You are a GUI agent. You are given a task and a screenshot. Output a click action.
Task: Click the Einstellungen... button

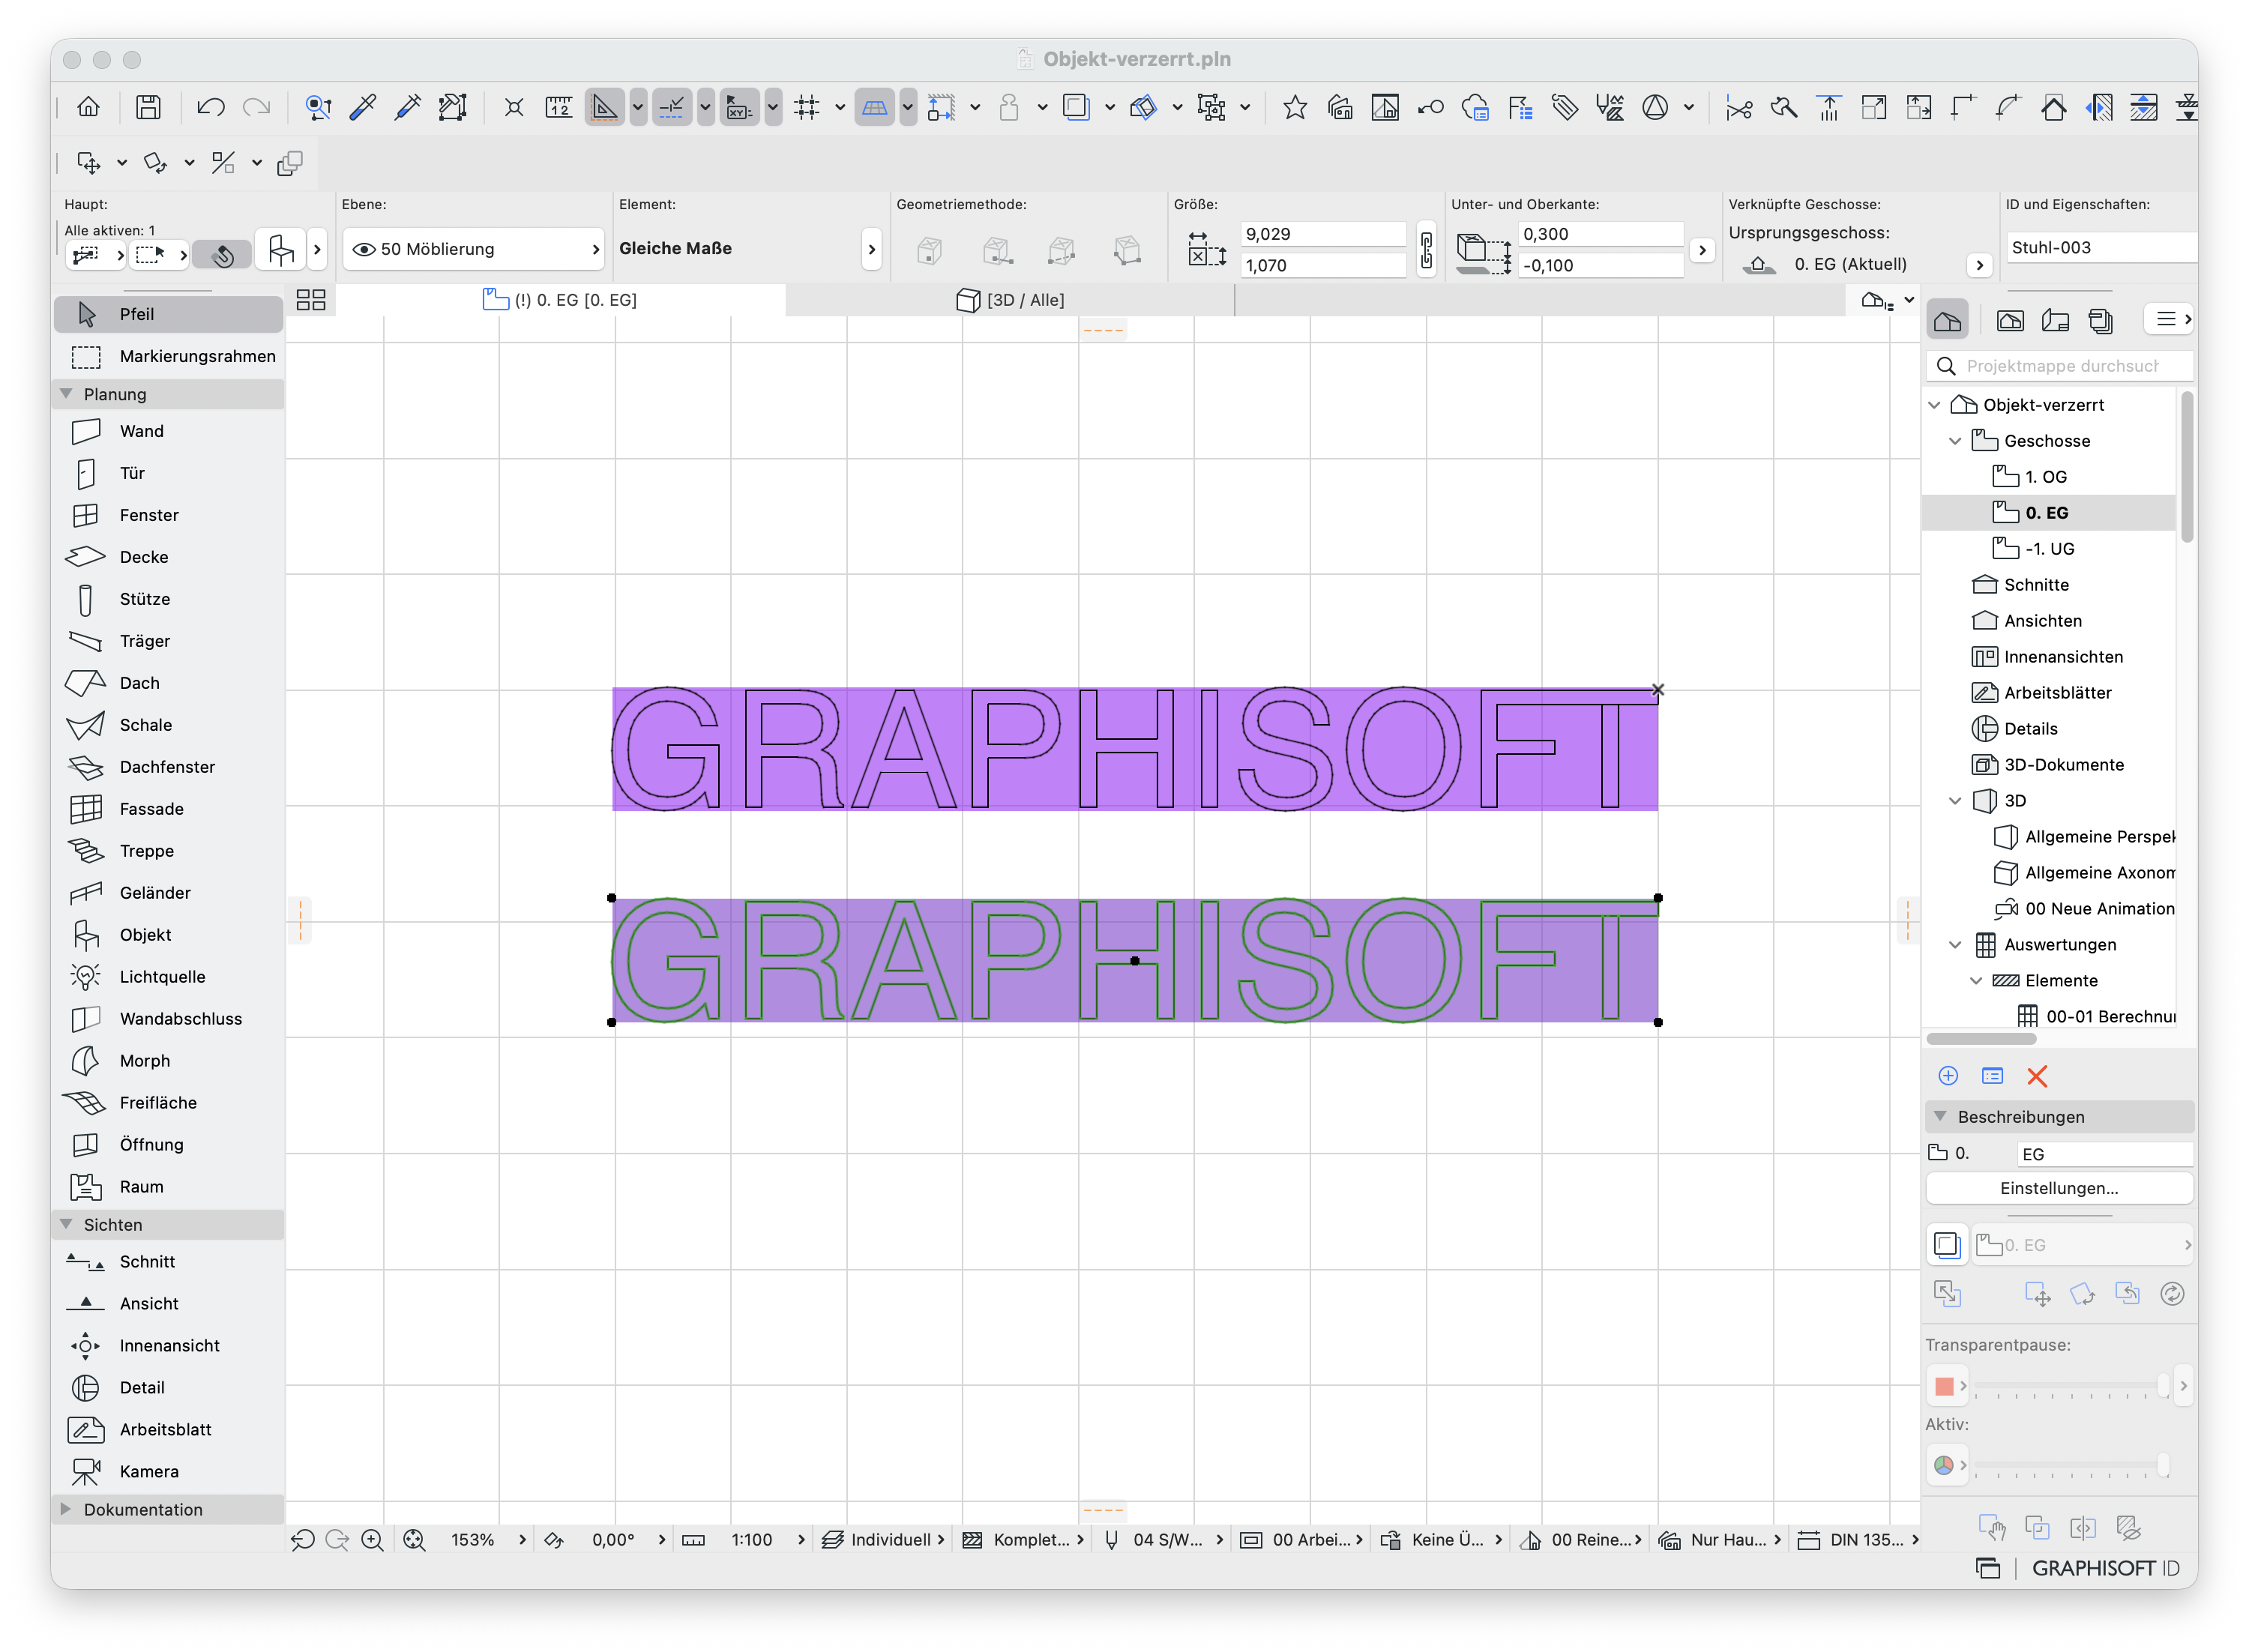coord(2058,1188)
